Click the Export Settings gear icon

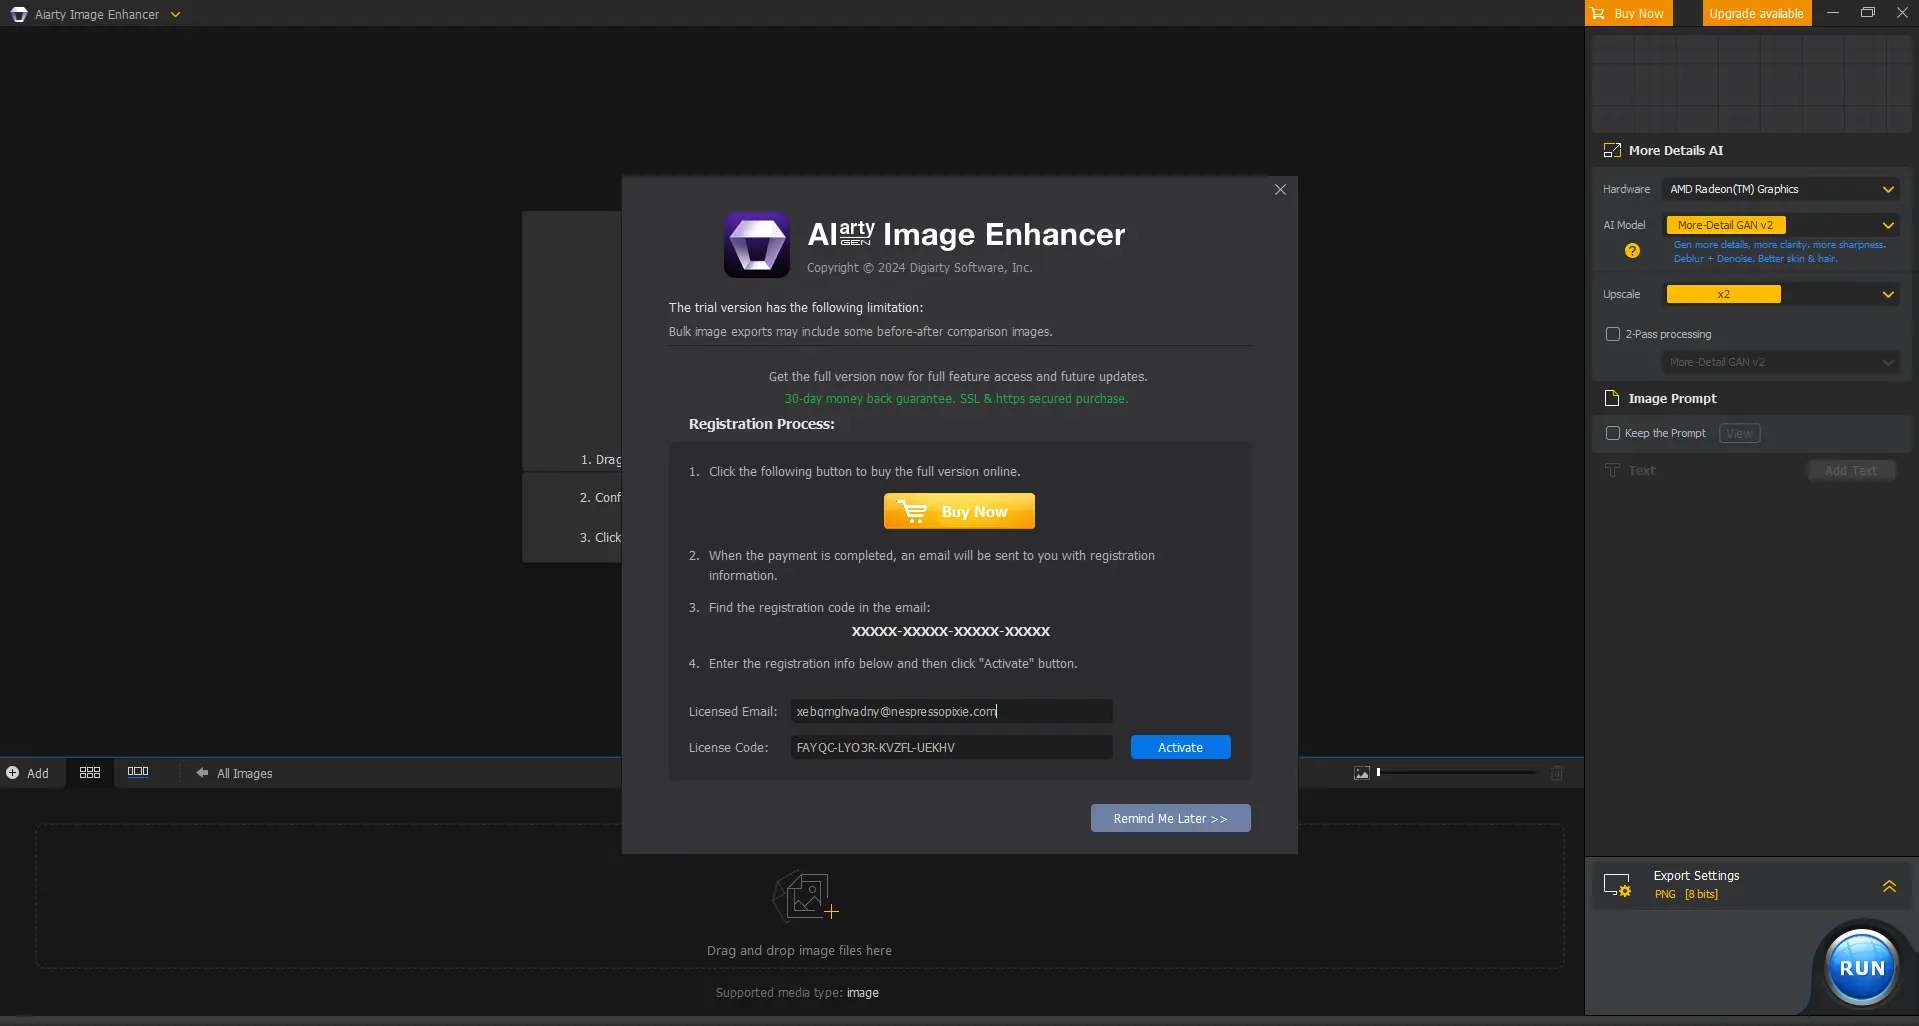point(1617,885)
